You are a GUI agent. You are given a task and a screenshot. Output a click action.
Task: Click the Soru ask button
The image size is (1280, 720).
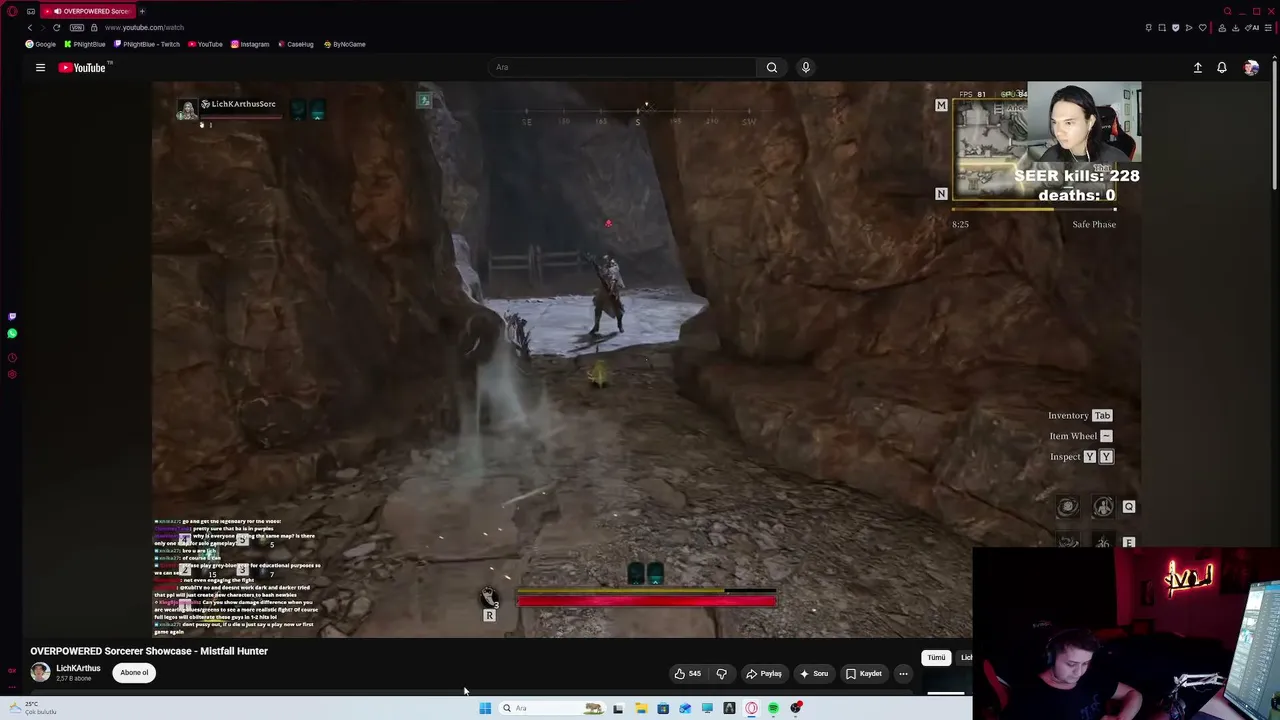(x=814, y=673)
